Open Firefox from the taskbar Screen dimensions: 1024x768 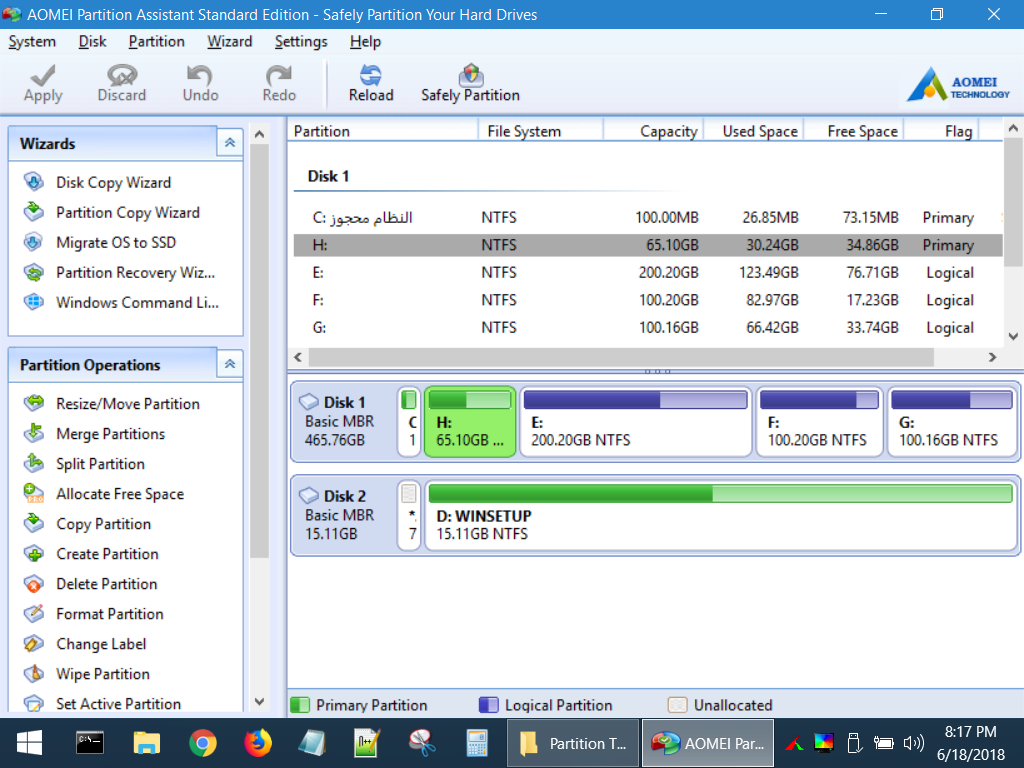click(x=258, y=743)
